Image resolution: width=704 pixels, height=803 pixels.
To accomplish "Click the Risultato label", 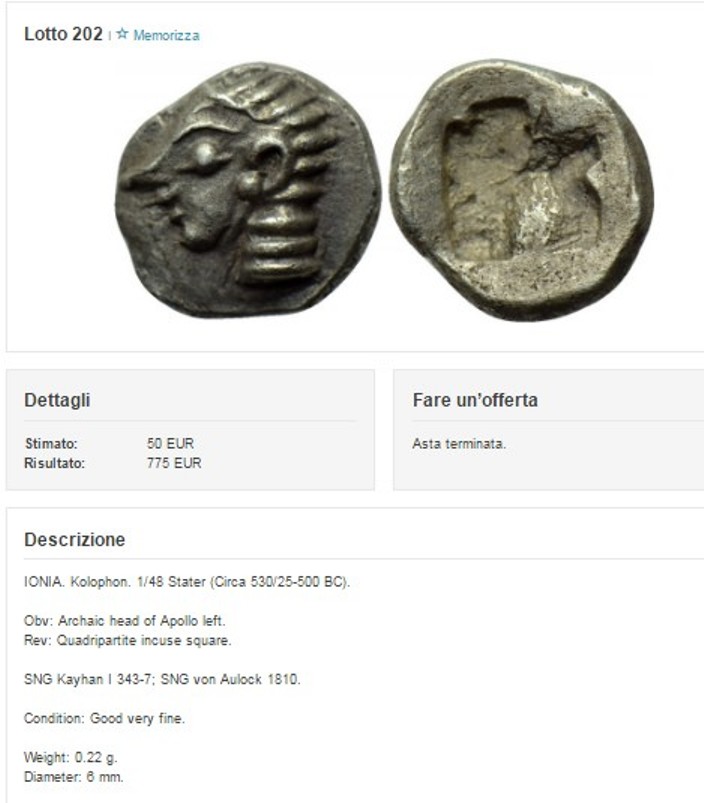I will 55,463.
